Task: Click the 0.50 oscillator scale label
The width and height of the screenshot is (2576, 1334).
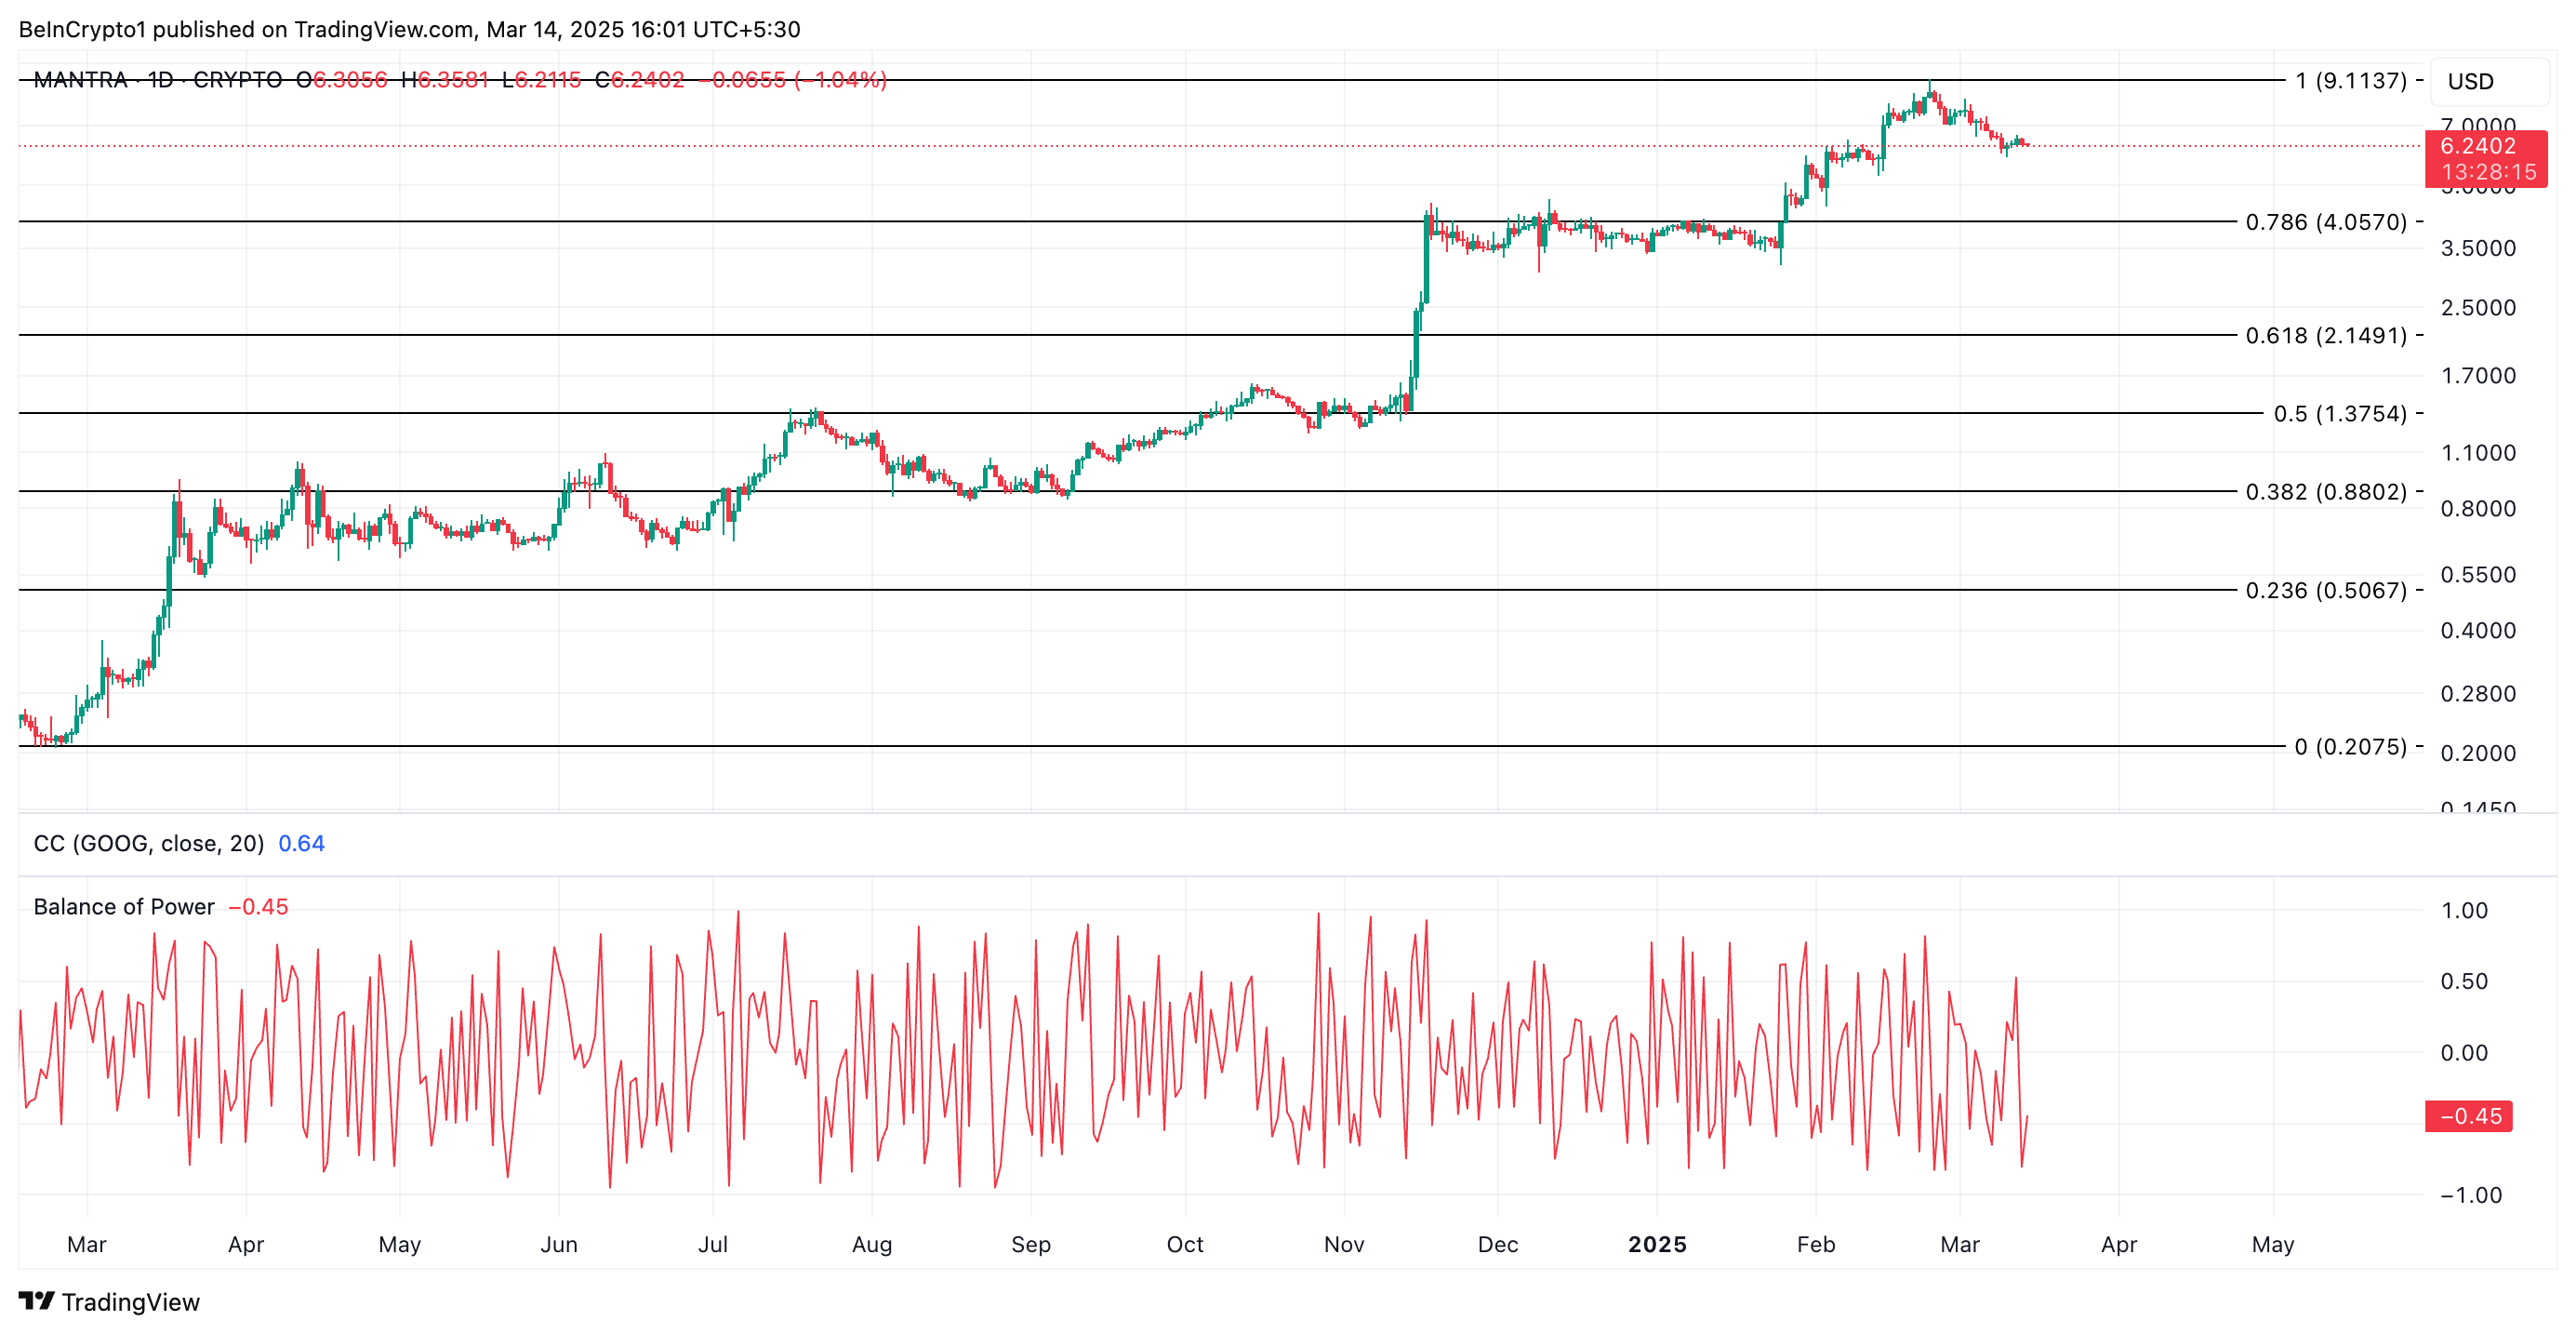Action: pyautogui.click(x=2464, y=981)
